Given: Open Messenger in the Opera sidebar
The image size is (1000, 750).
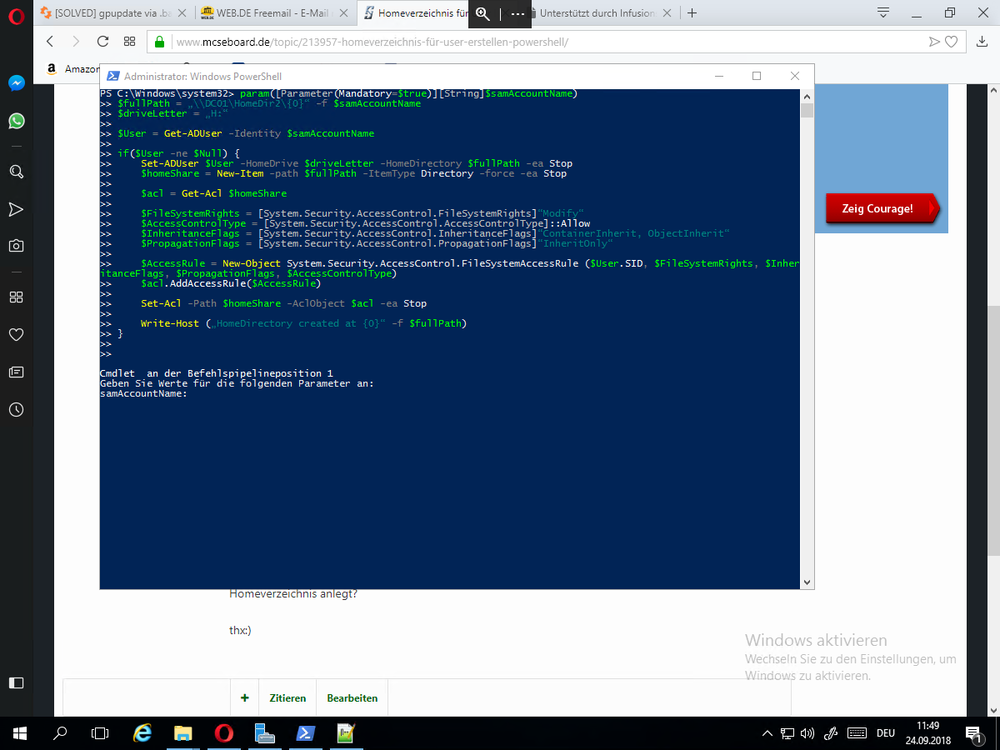Looking at the screenshot, I should pyautogui.click(x=16, y=84).
